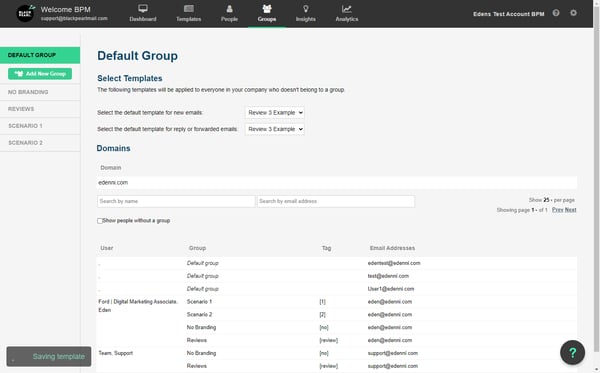Open the floating help chat bubble
Screen dimensions: 600x373
(572, 352)
